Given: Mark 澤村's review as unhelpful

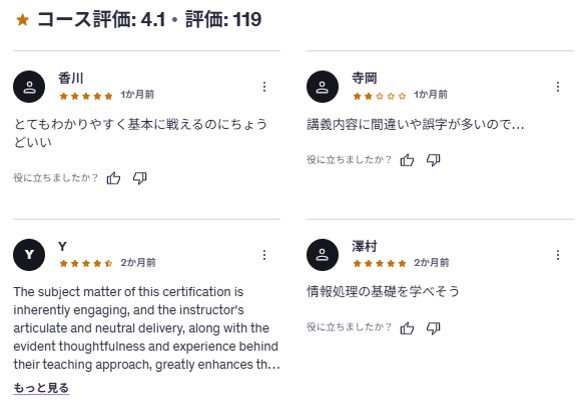Looking at the screenshot, I should coord(433,328).
